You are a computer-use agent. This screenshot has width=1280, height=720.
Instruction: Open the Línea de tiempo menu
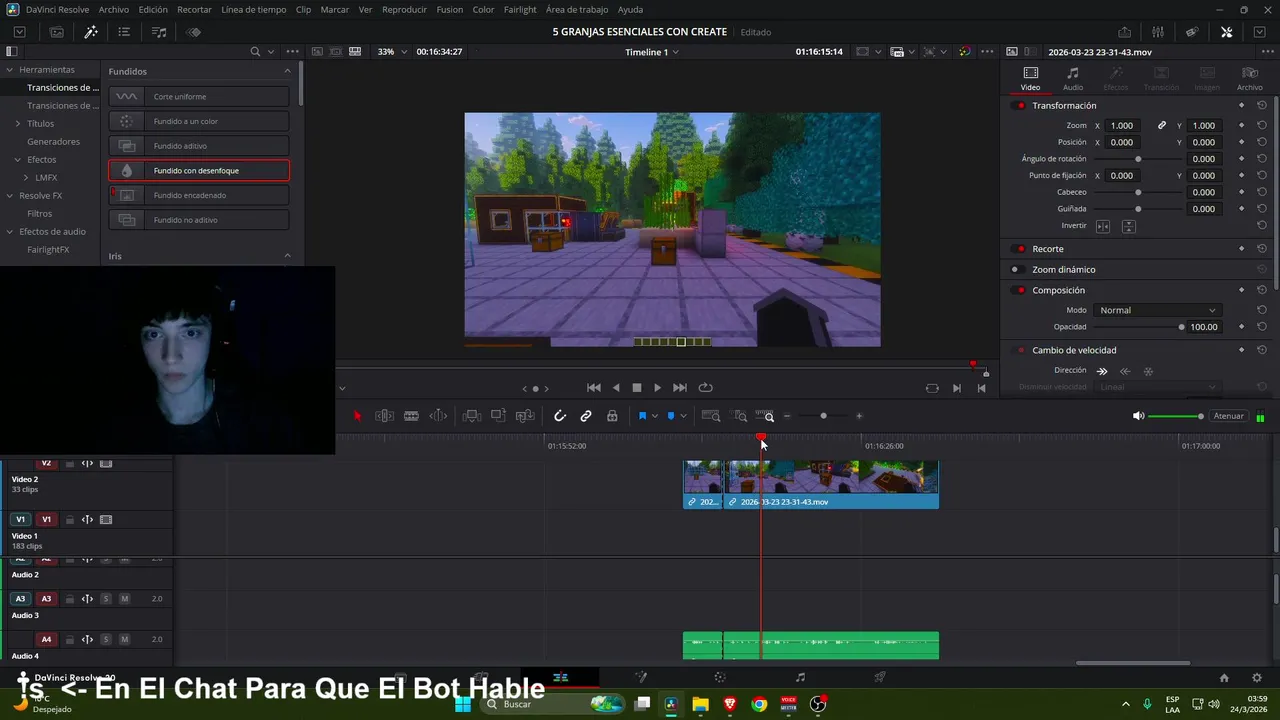tap(254, 9)
